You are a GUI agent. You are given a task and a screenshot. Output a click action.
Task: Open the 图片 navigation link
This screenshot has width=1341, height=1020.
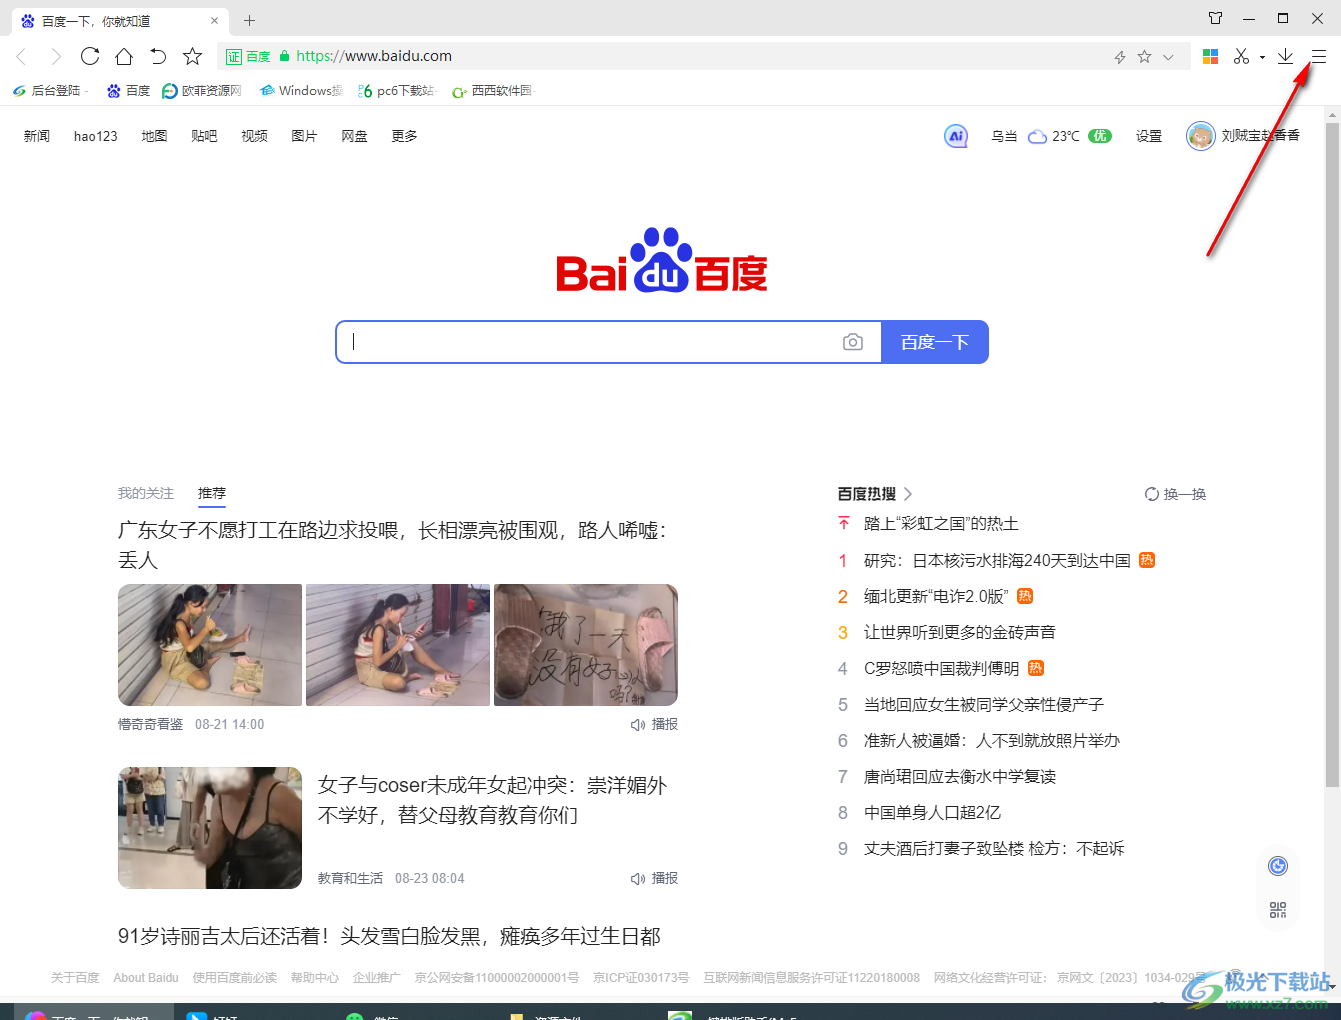point(304,136)
